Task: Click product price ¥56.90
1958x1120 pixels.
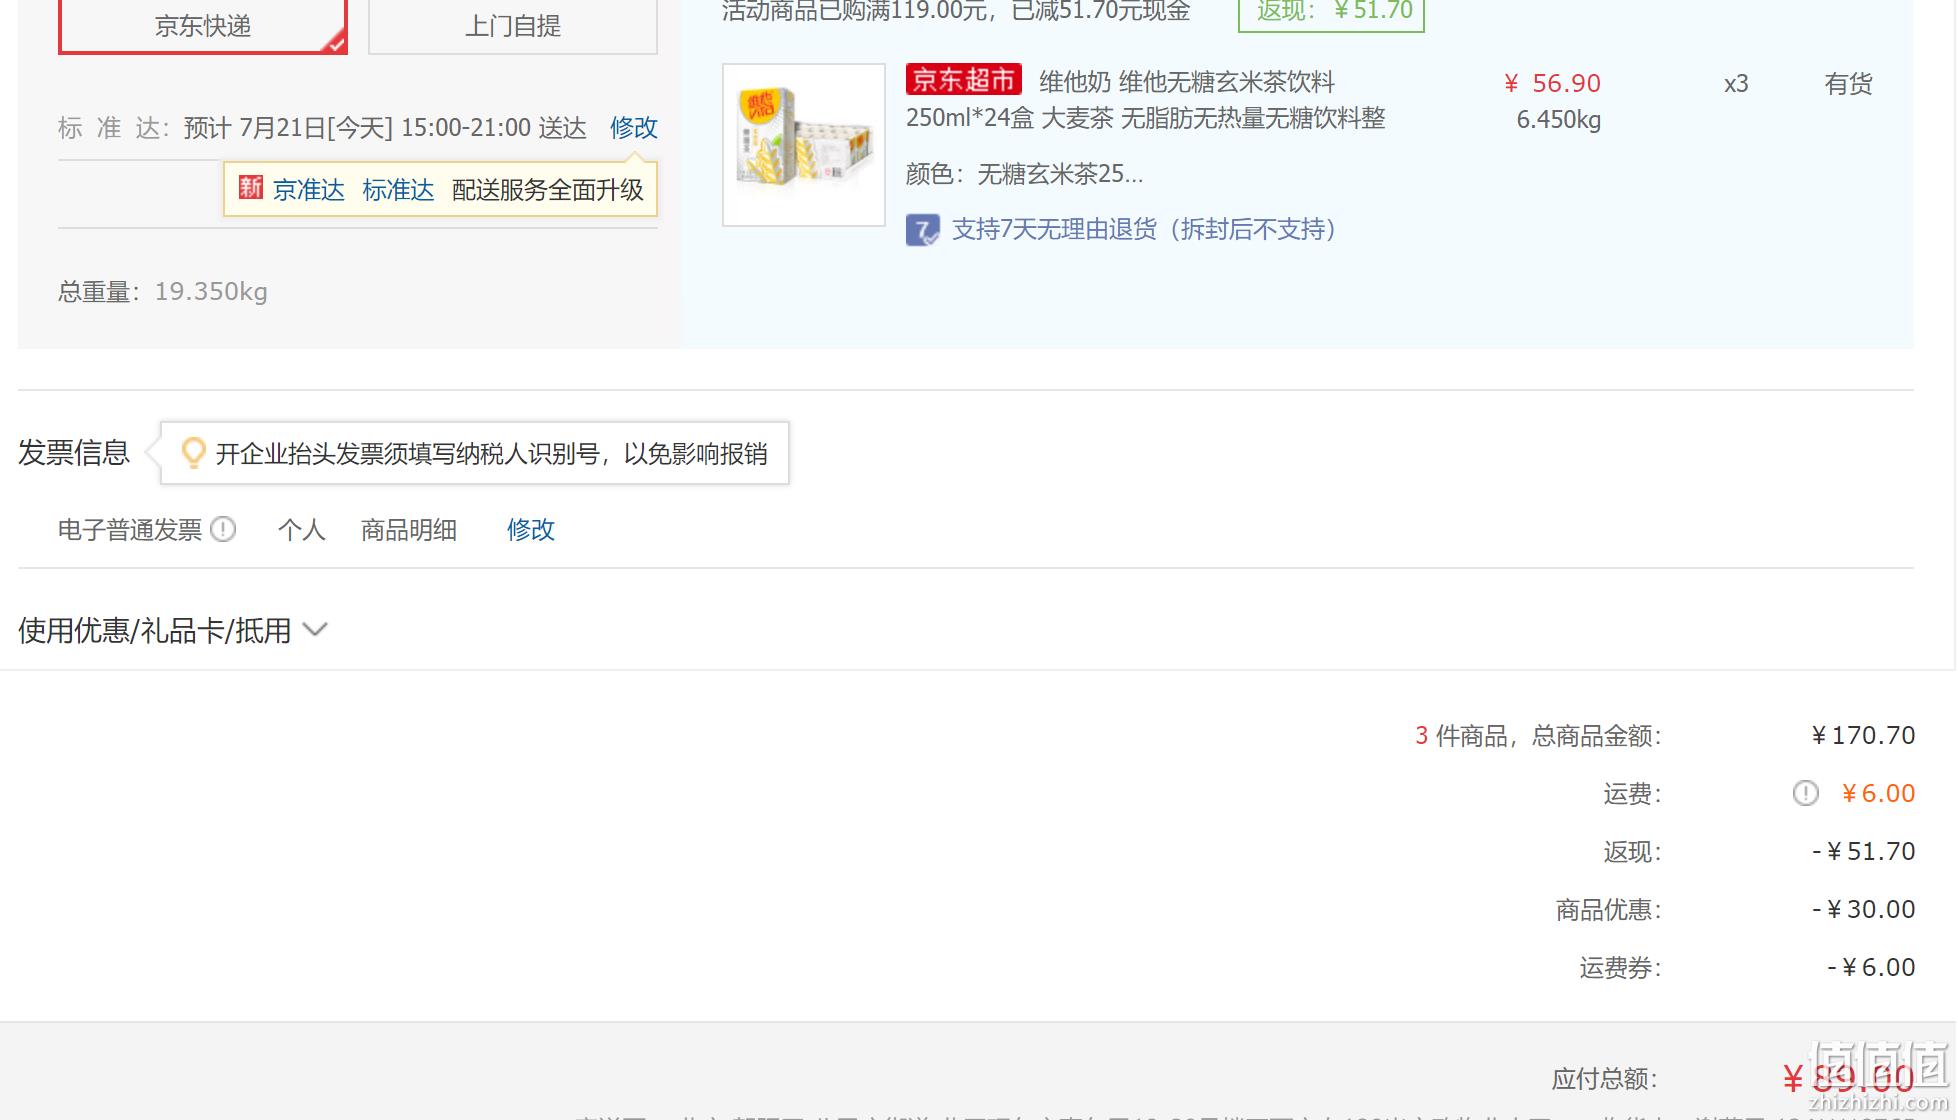Action: pyautogui.click(x=1553, y=84)
